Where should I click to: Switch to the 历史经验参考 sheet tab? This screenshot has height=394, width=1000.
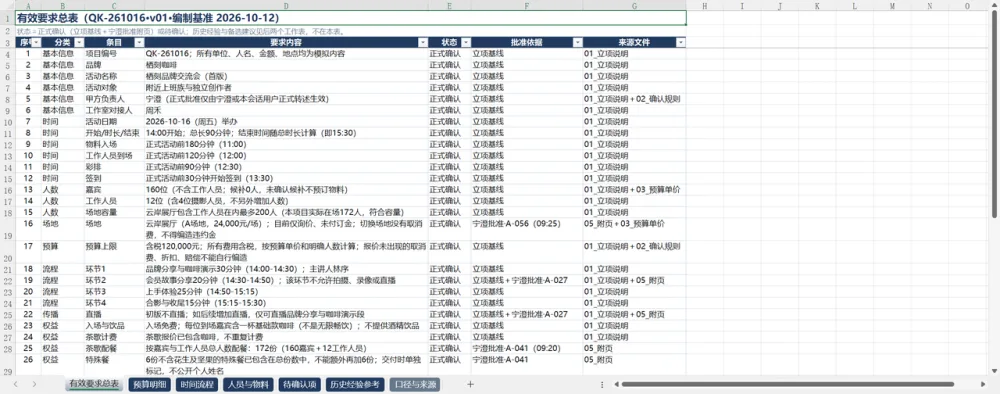pos(355,384)
